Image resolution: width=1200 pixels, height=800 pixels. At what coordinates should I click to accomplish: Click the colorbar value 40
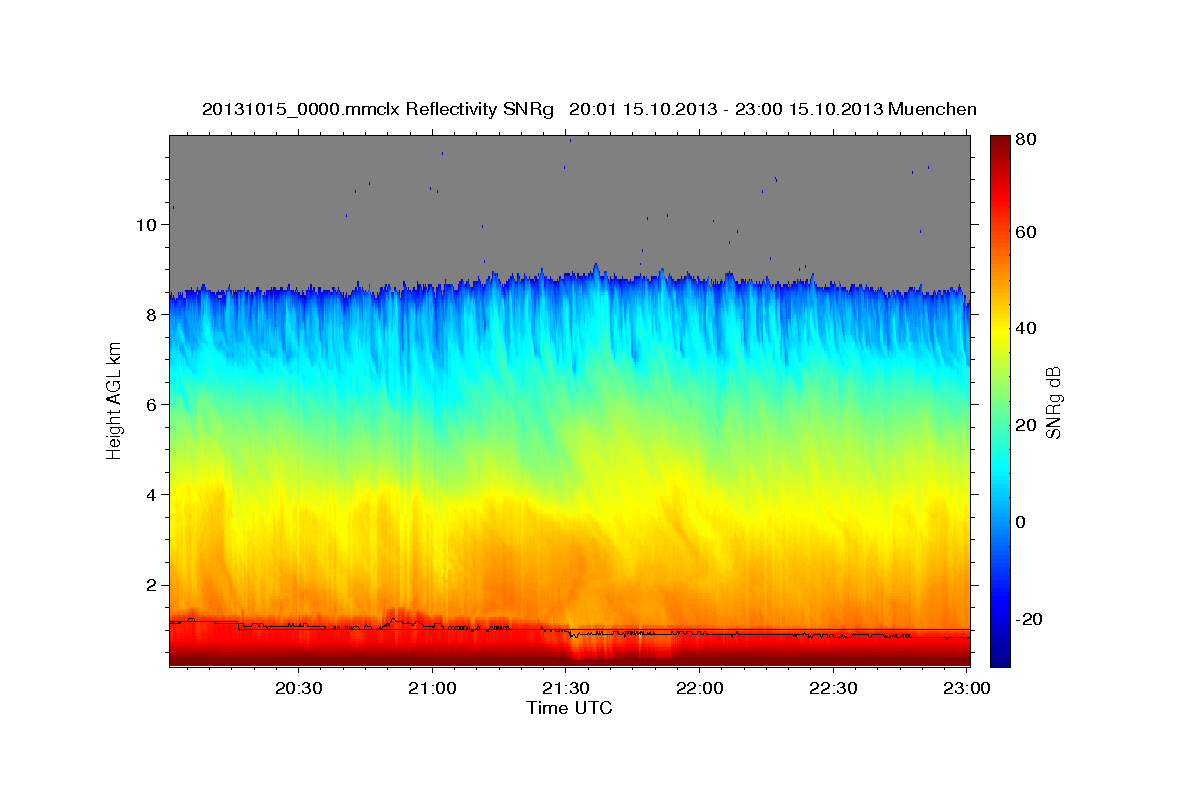point(1027,328)
